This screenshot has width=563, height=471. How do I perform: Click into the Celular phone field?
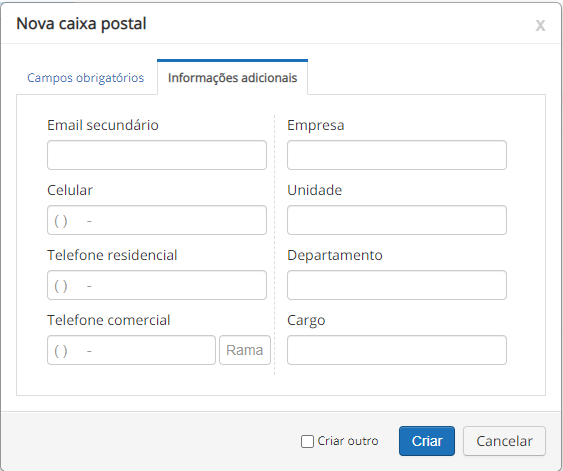point(157,220)
